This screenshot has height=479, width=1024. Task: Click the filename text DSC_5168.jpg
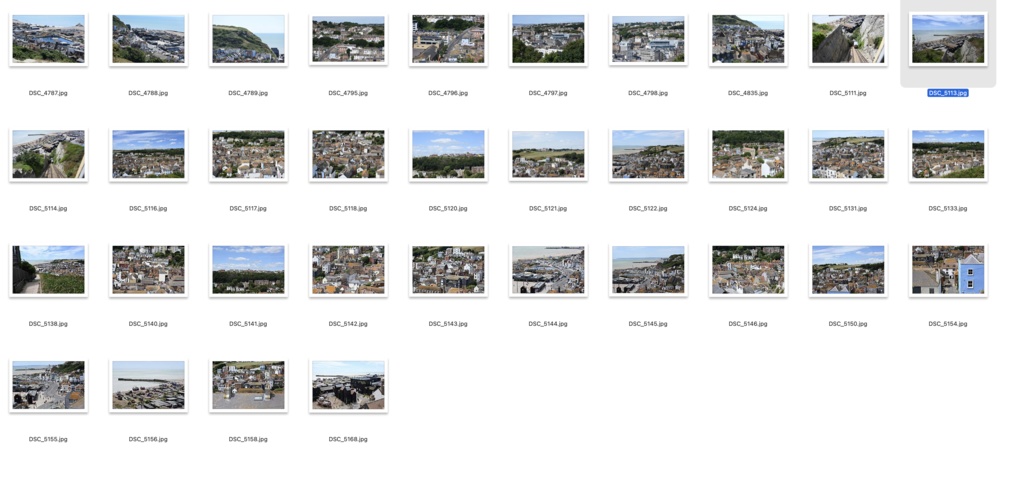348,439
